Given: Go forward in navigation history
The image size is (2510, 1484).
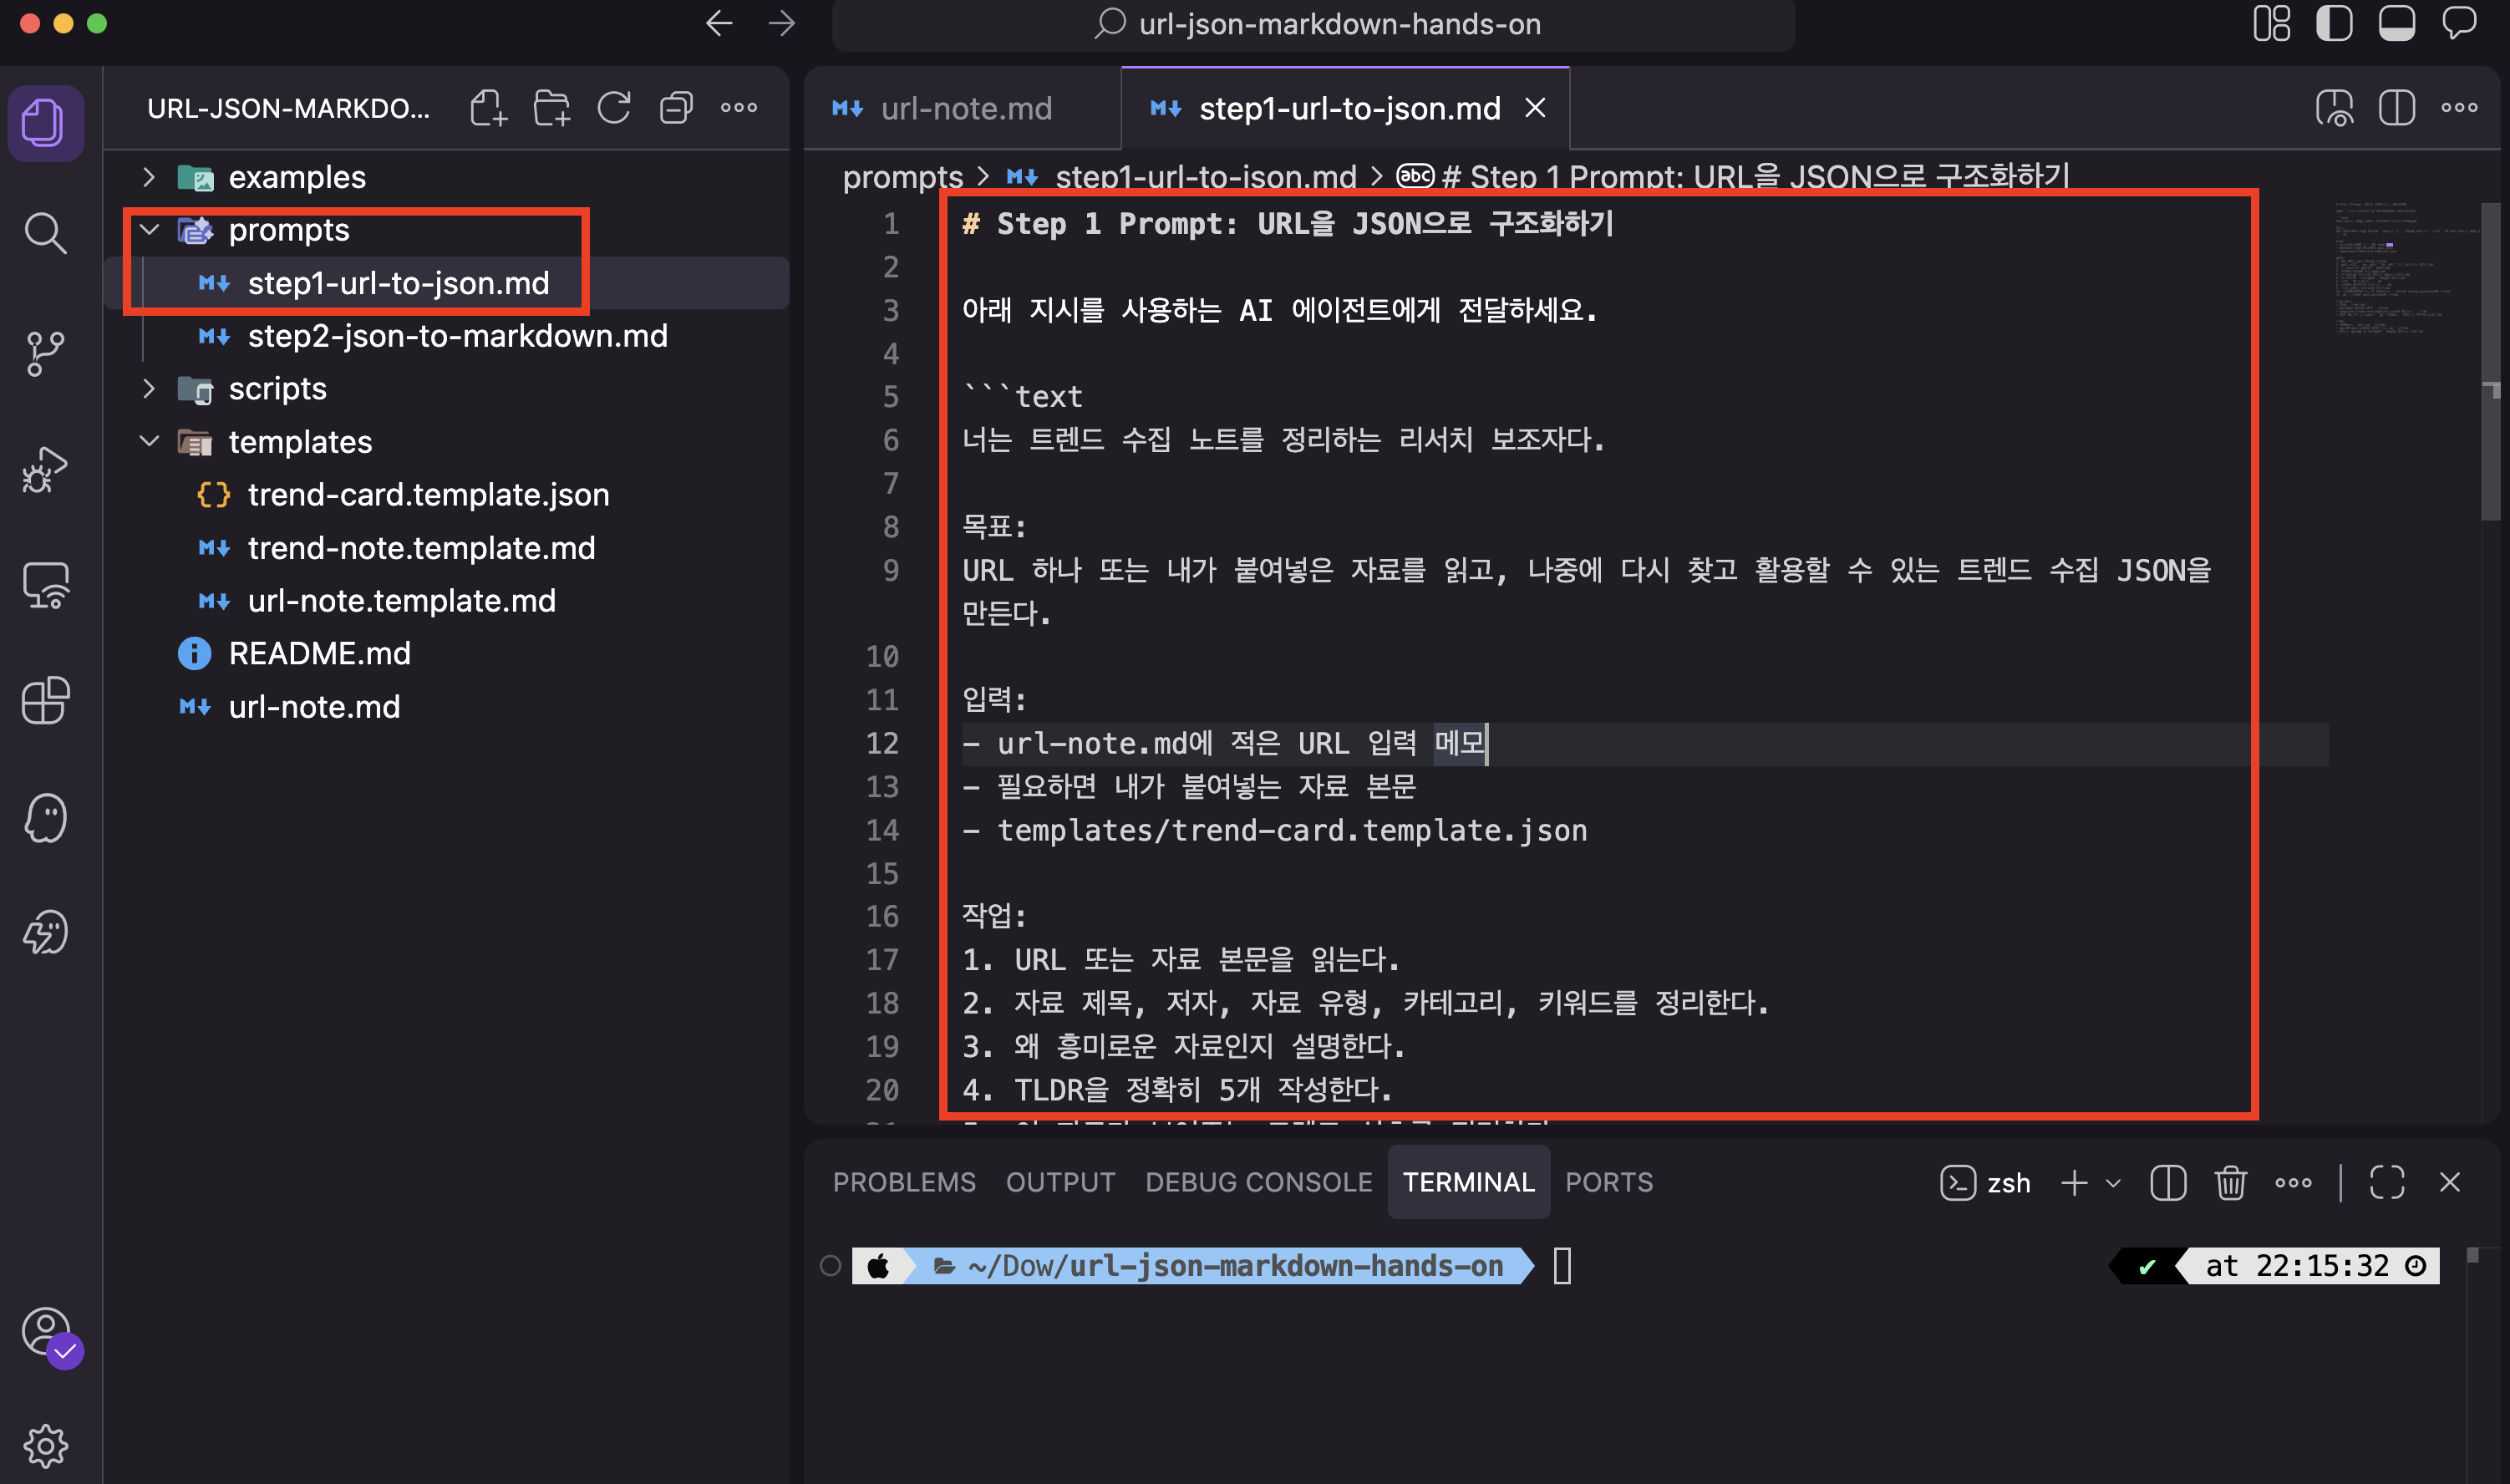Looking at the screenshot, I should [782, 23].
